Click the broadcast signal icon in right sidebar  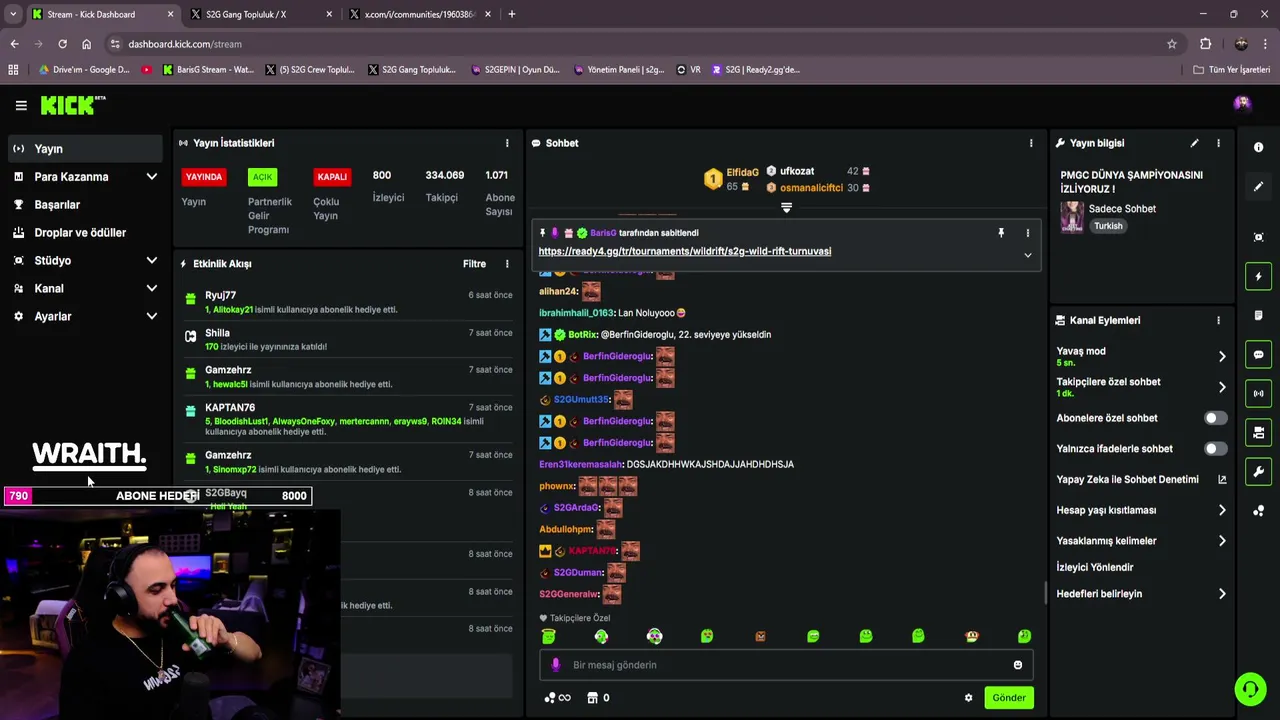[1258, 393]
